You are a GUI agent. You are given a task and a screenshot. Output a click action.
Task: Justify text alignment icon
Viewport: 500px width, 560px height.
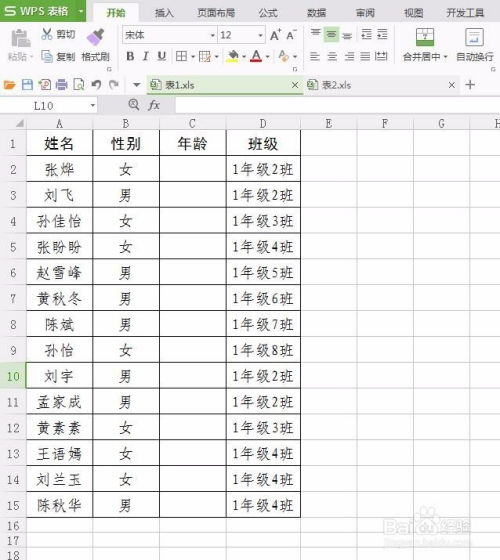click(x=365, y=56)
